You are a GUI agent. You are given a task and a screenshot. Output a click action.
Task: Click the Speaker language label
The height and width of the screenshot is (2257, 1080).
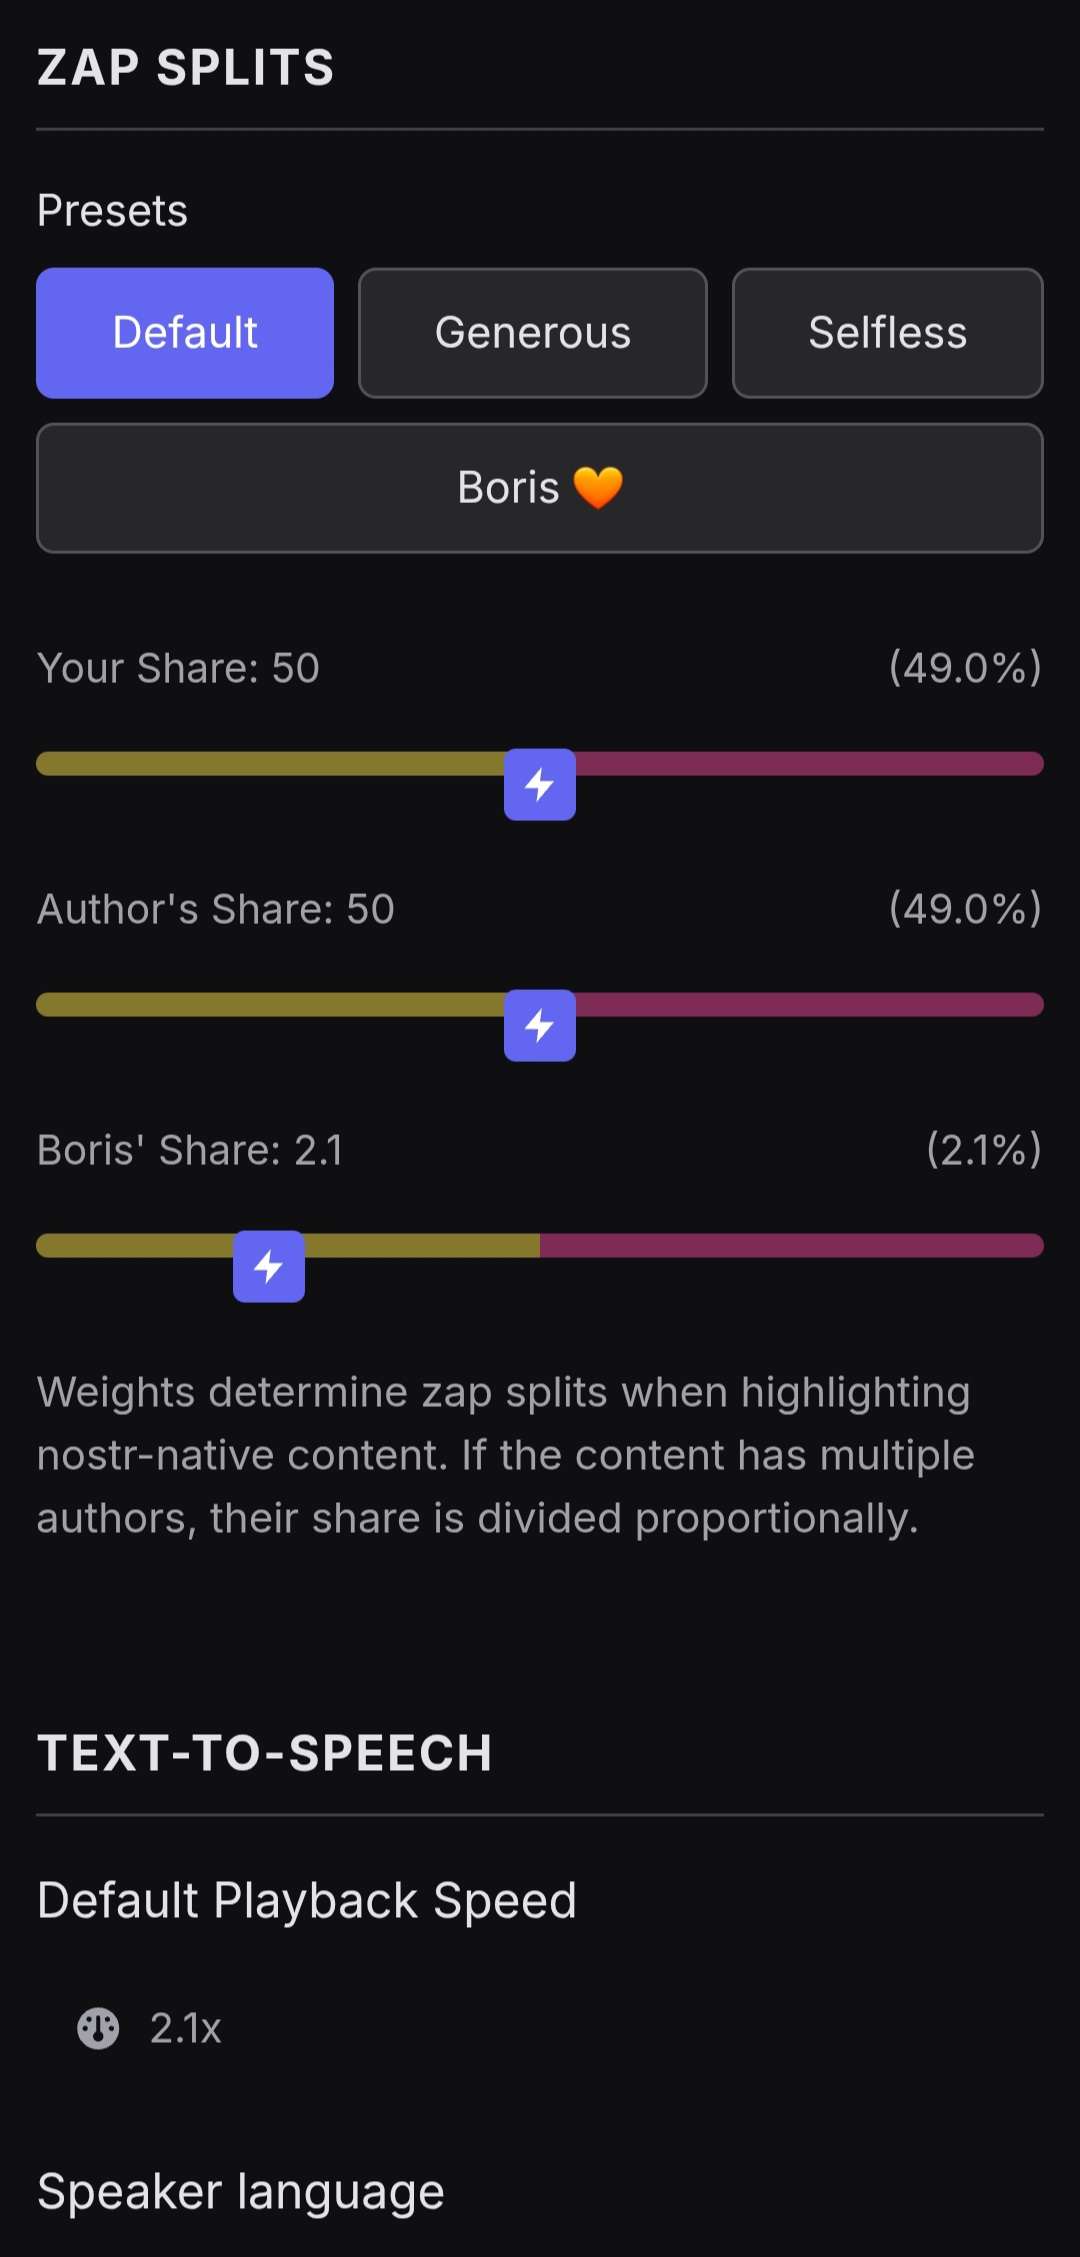point(240,2192)
